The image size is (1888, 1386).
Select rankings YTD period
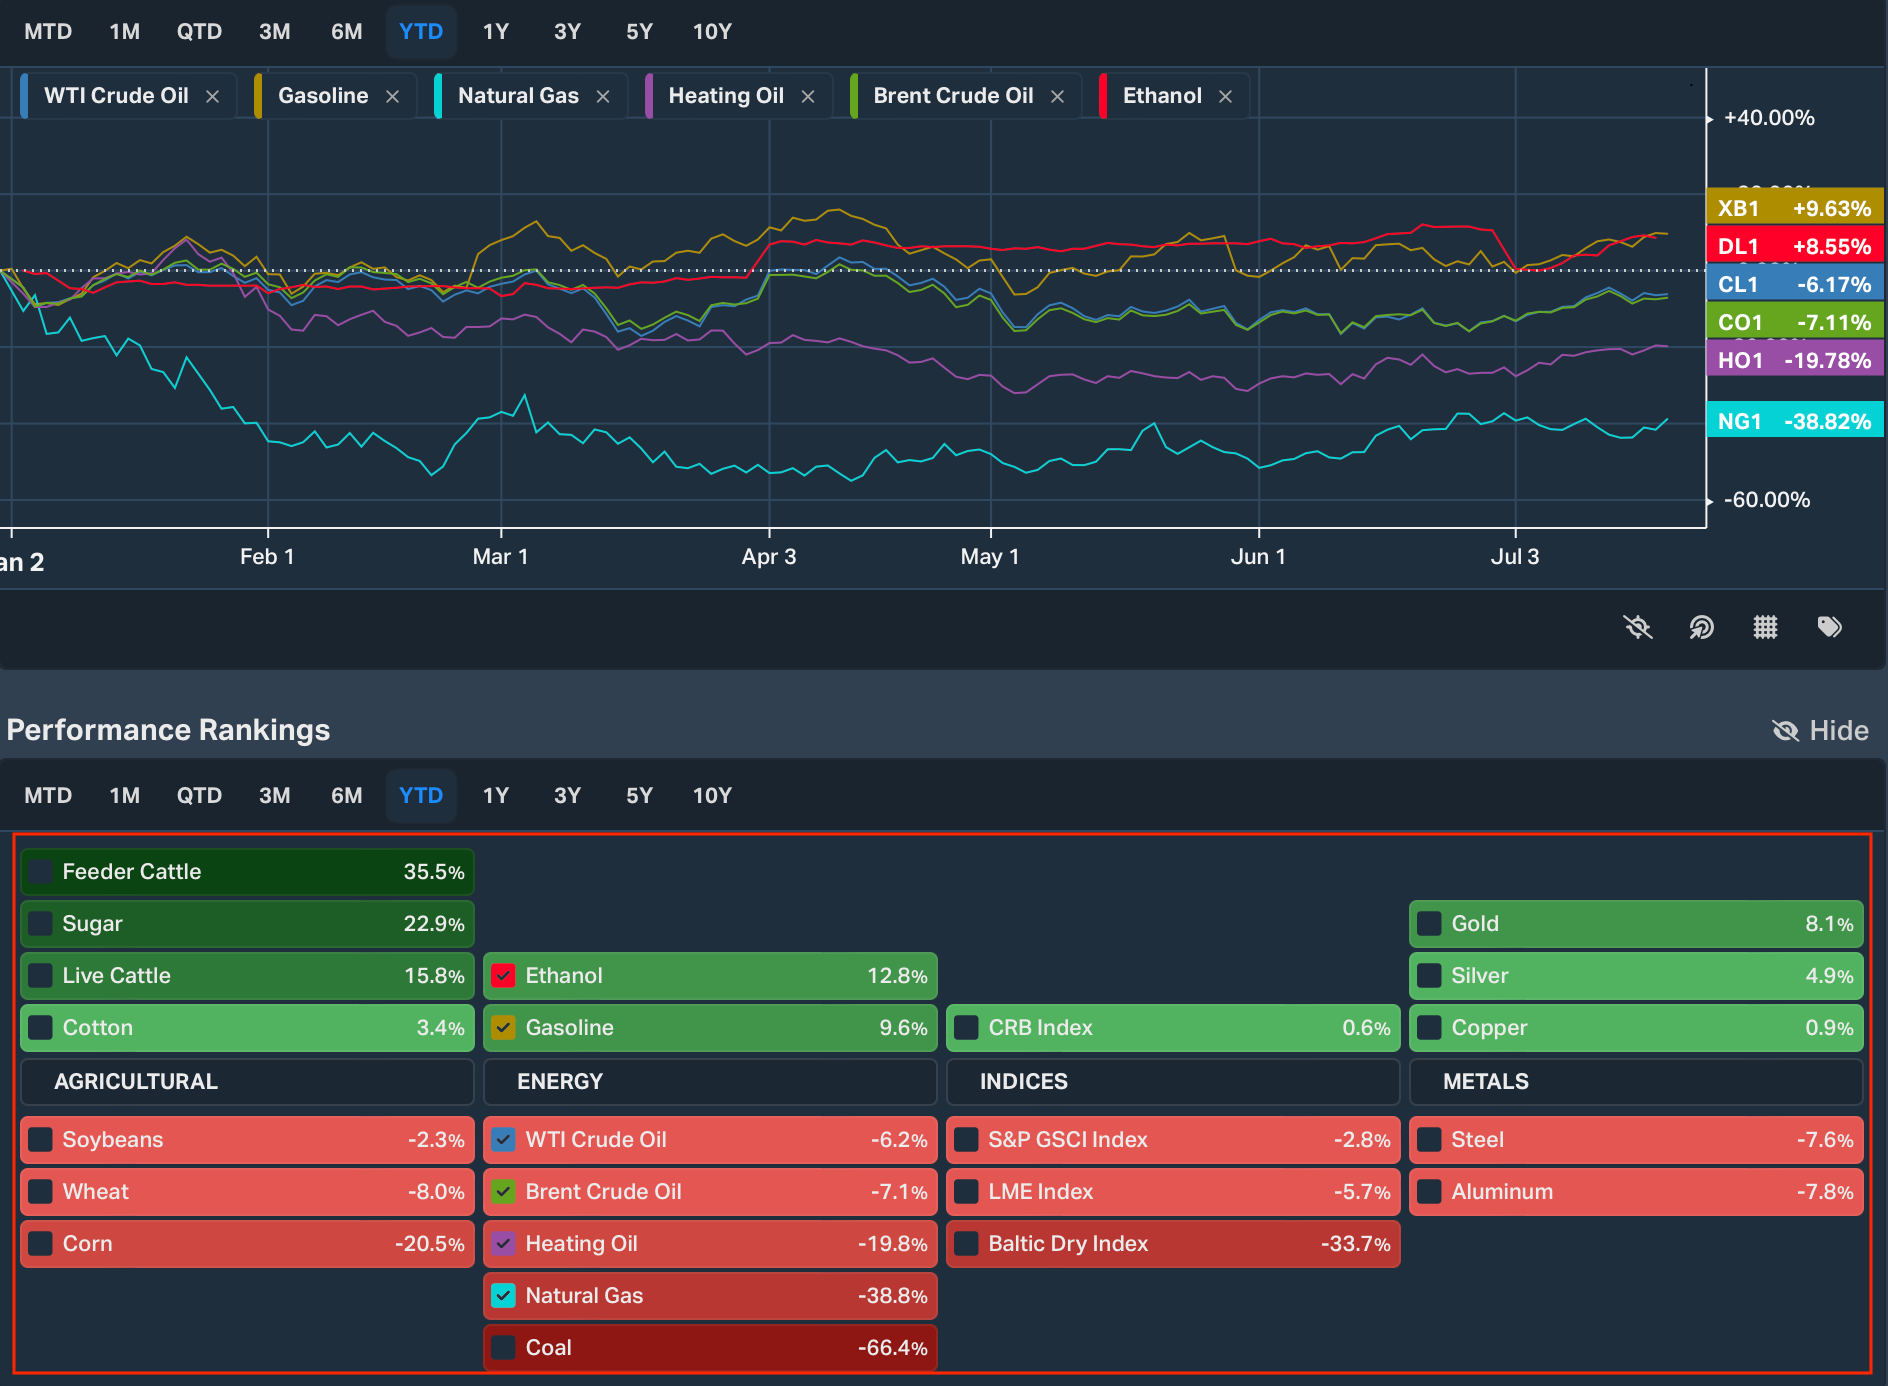(x=421, y=796)
